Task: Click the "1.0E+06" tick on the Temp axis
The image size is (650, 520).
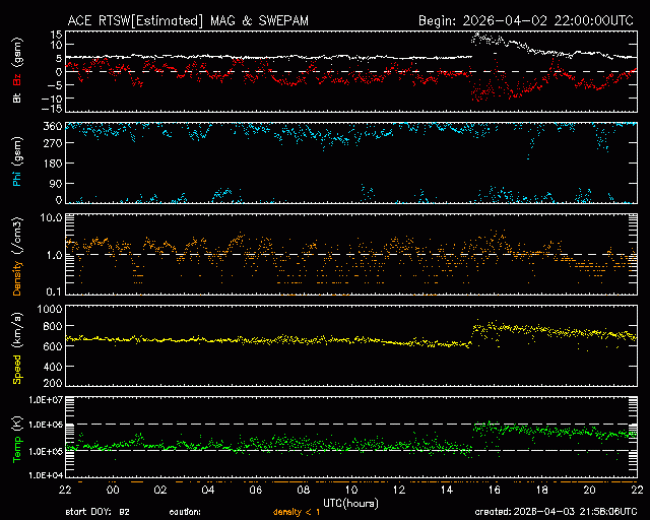Action: coord(46,425)
